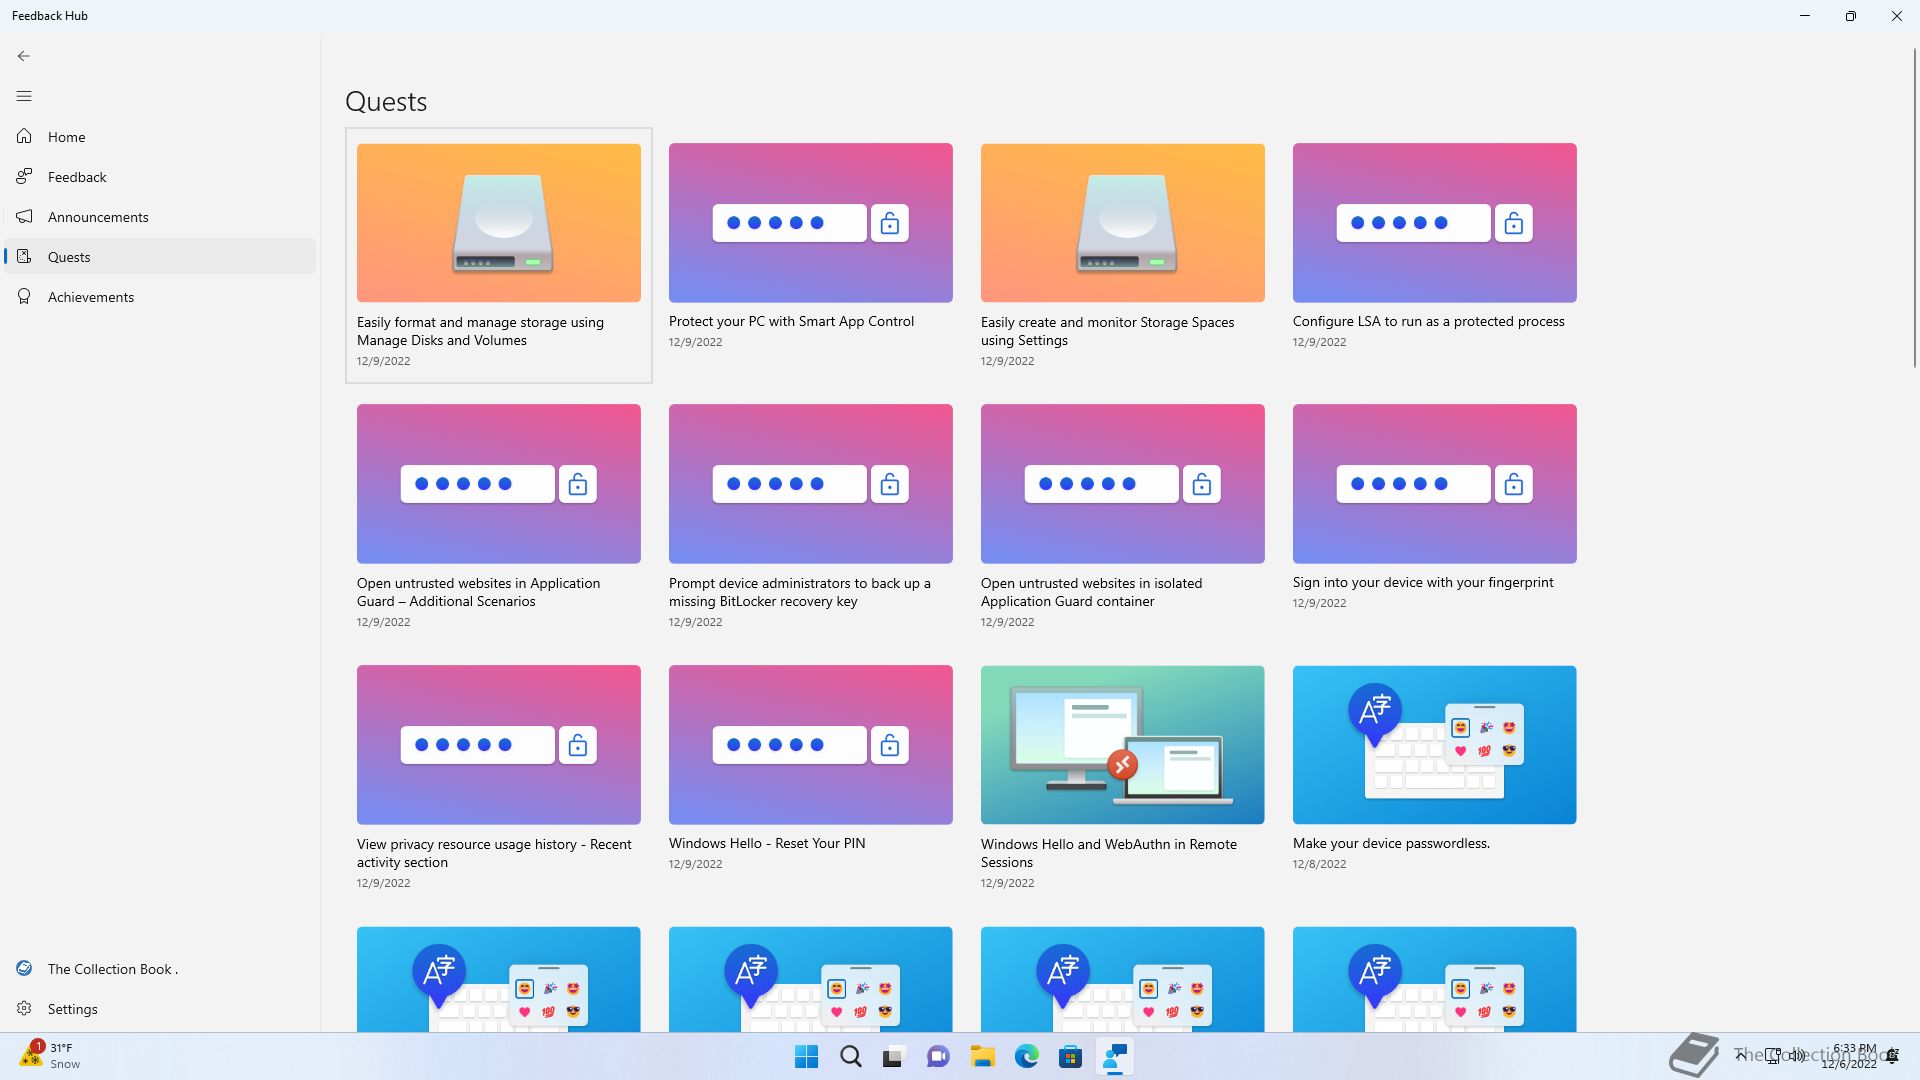The image size is (1920, 1080).
Task: Click 'Protect your PC with Smart App Control' title
Action: (791, 321)
